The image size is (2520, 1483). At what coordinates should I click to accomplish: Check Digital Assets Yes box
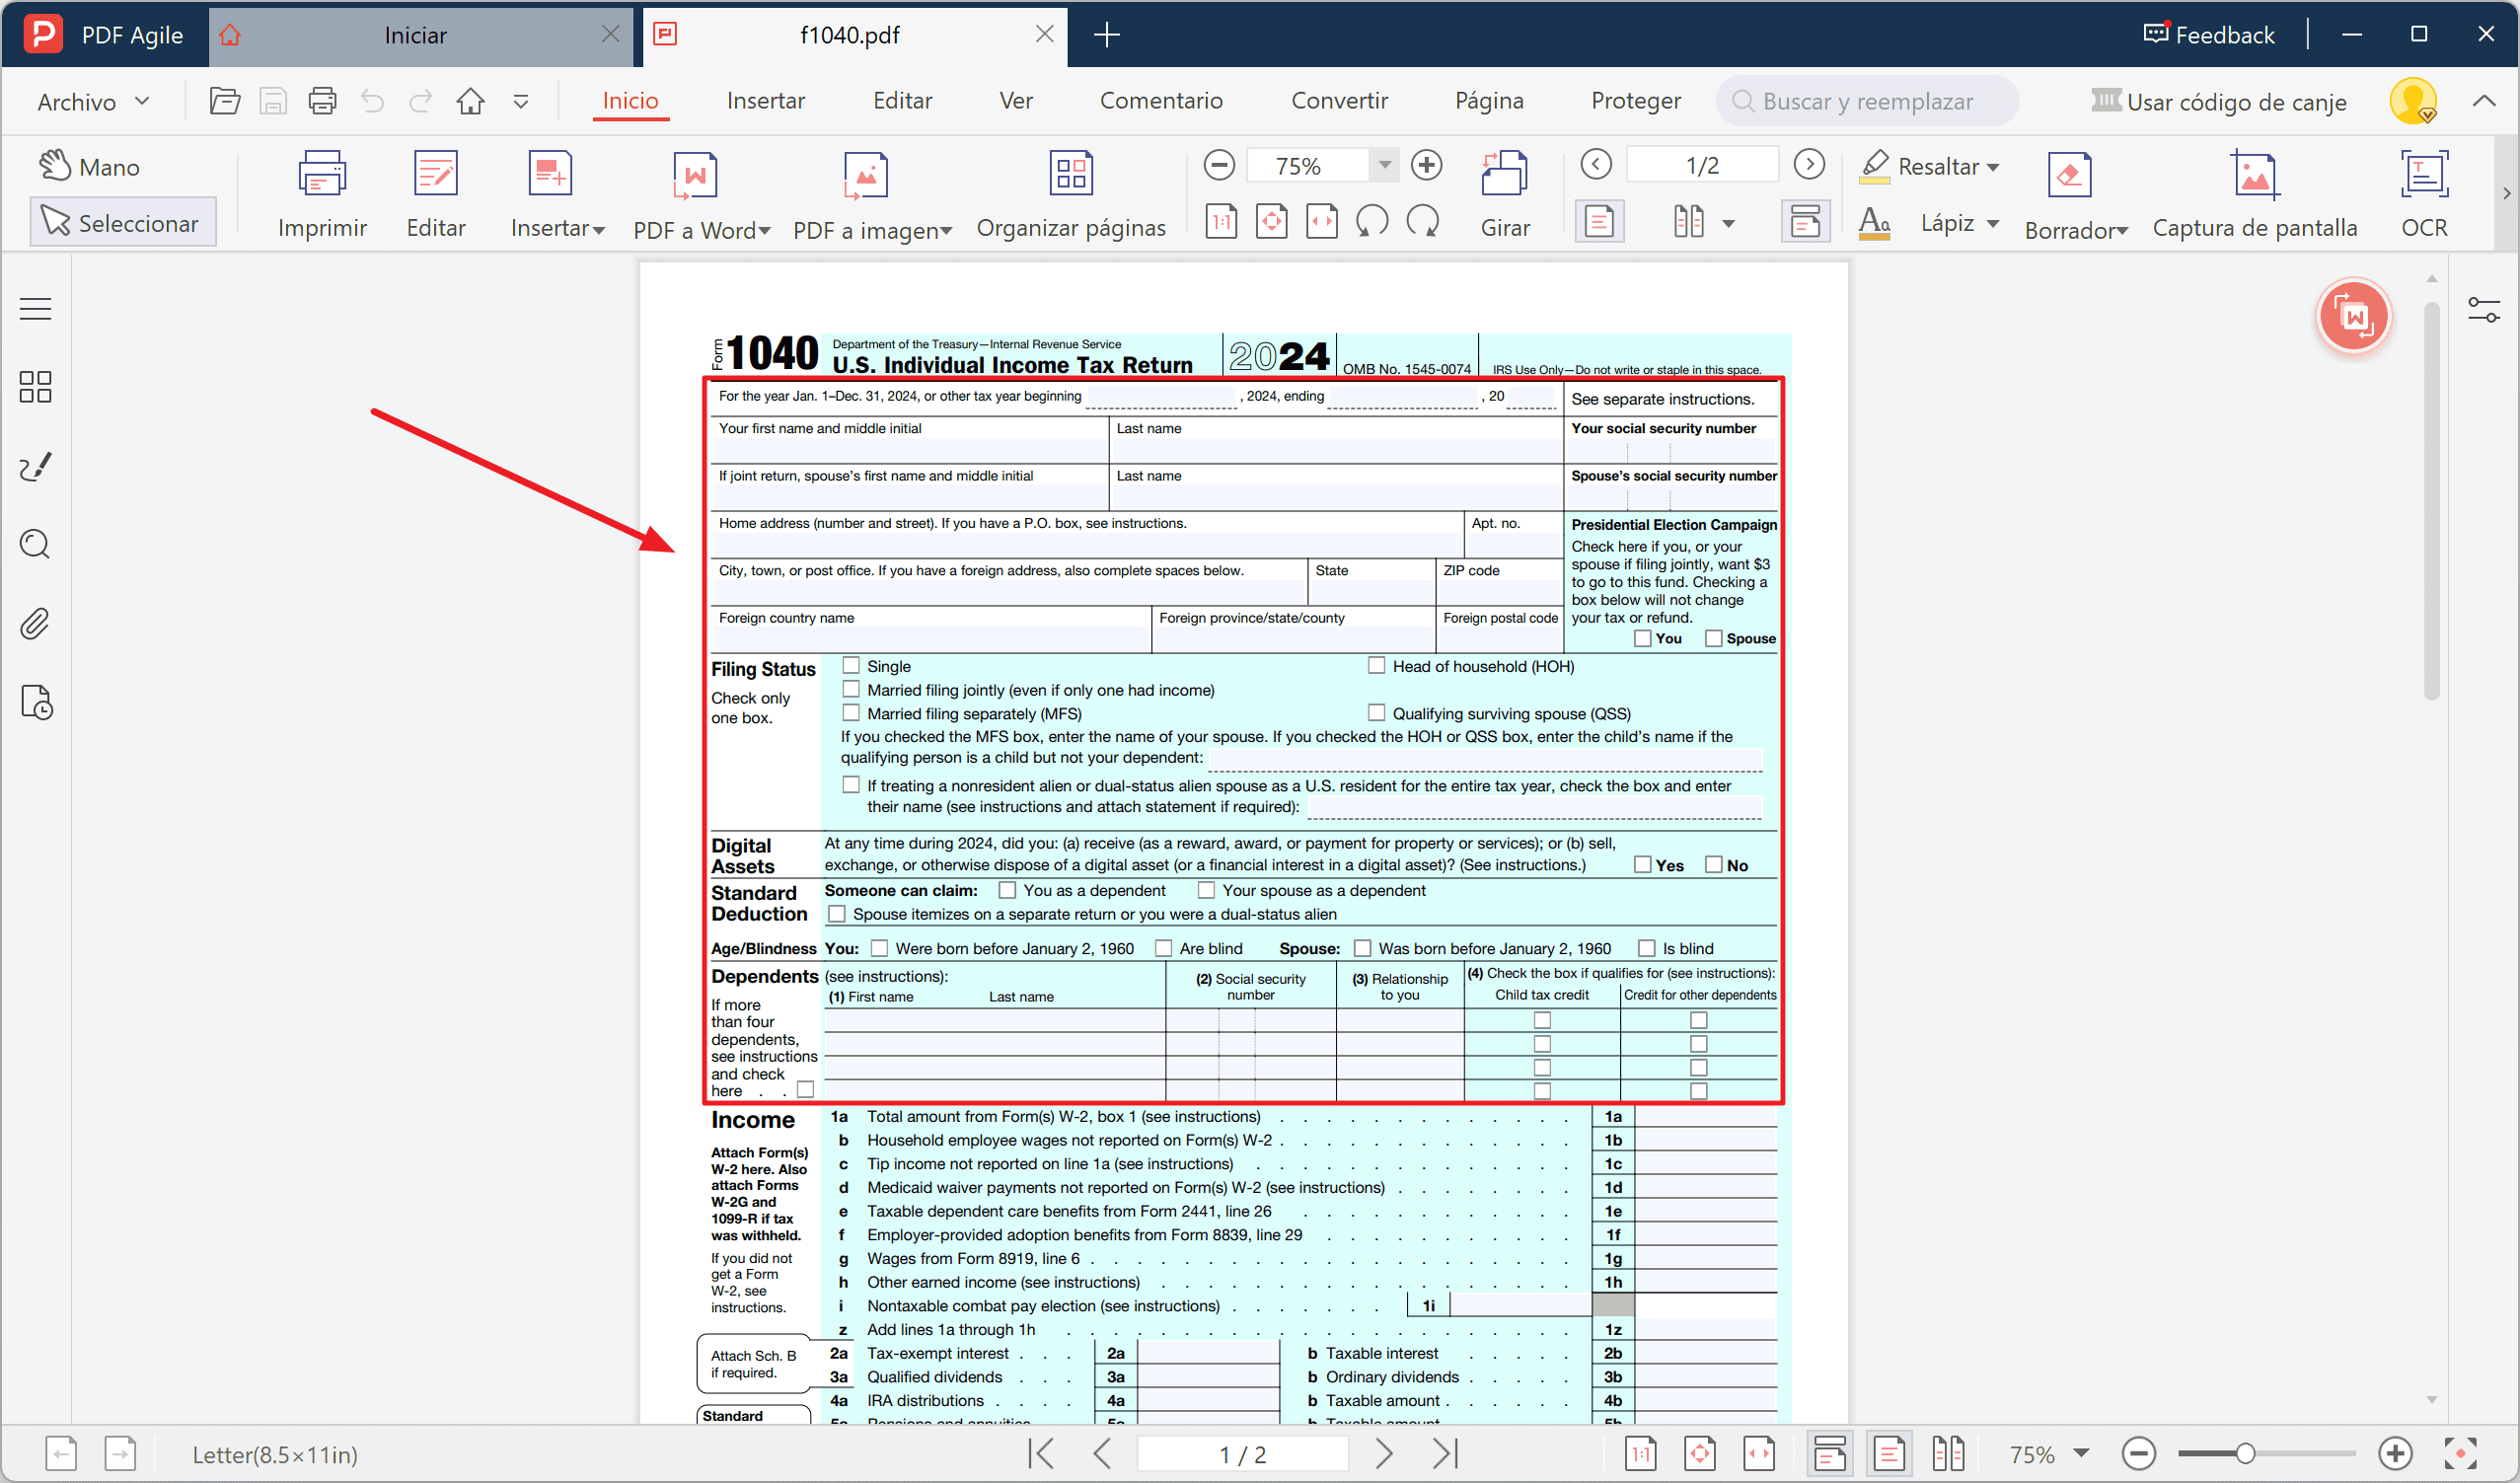(x=1642, y=864)
